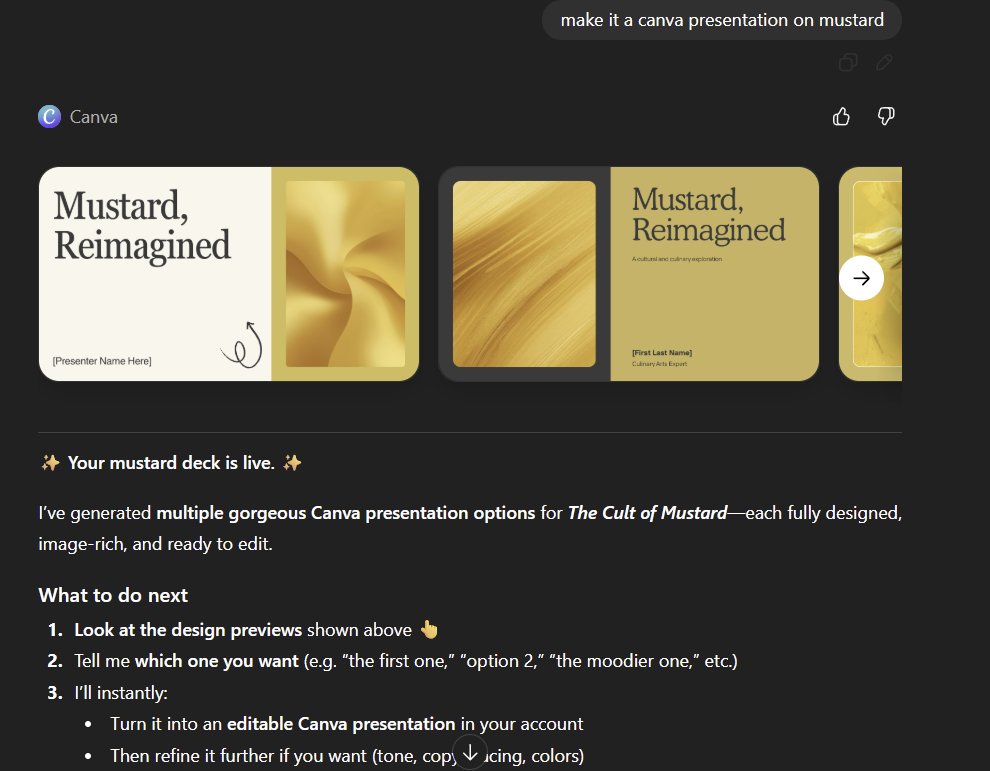Click the Canva logo icon

pyautogui.click(x=49, y=117)
